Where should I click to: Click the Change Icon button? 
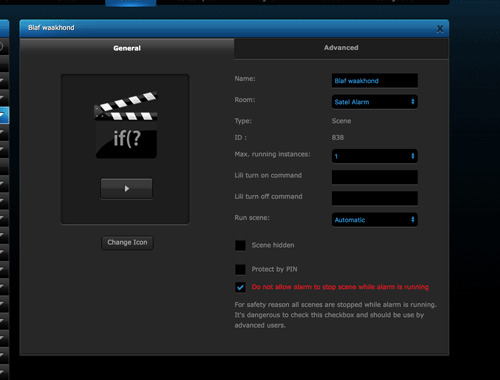point(127,243)
